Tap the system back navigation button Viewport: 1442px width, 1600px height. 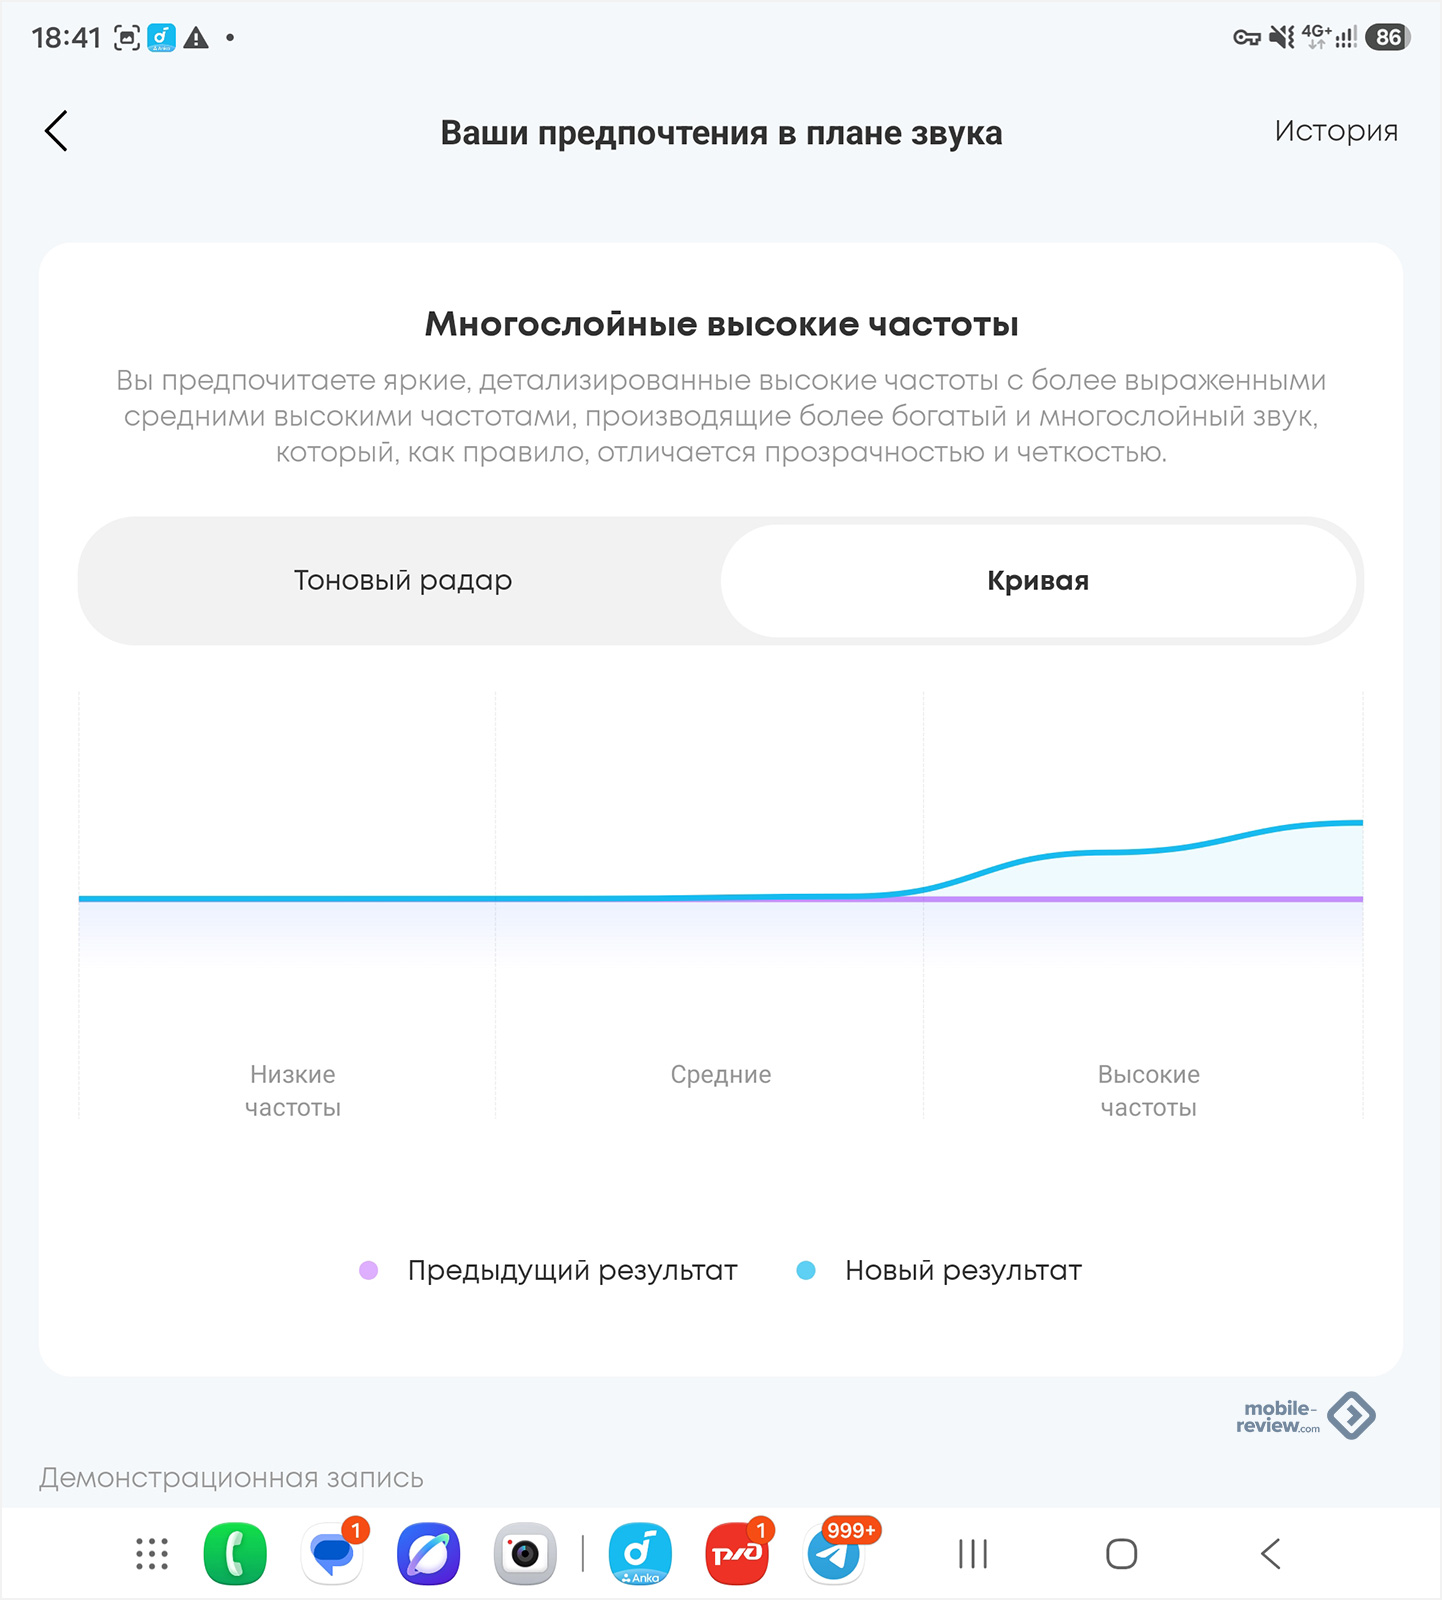pos(1270,1554)
